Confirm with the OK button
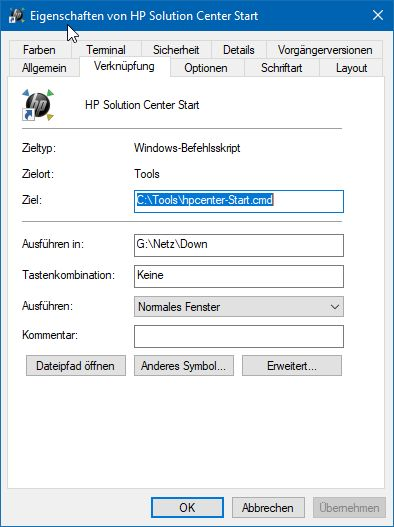 (187, 508)
